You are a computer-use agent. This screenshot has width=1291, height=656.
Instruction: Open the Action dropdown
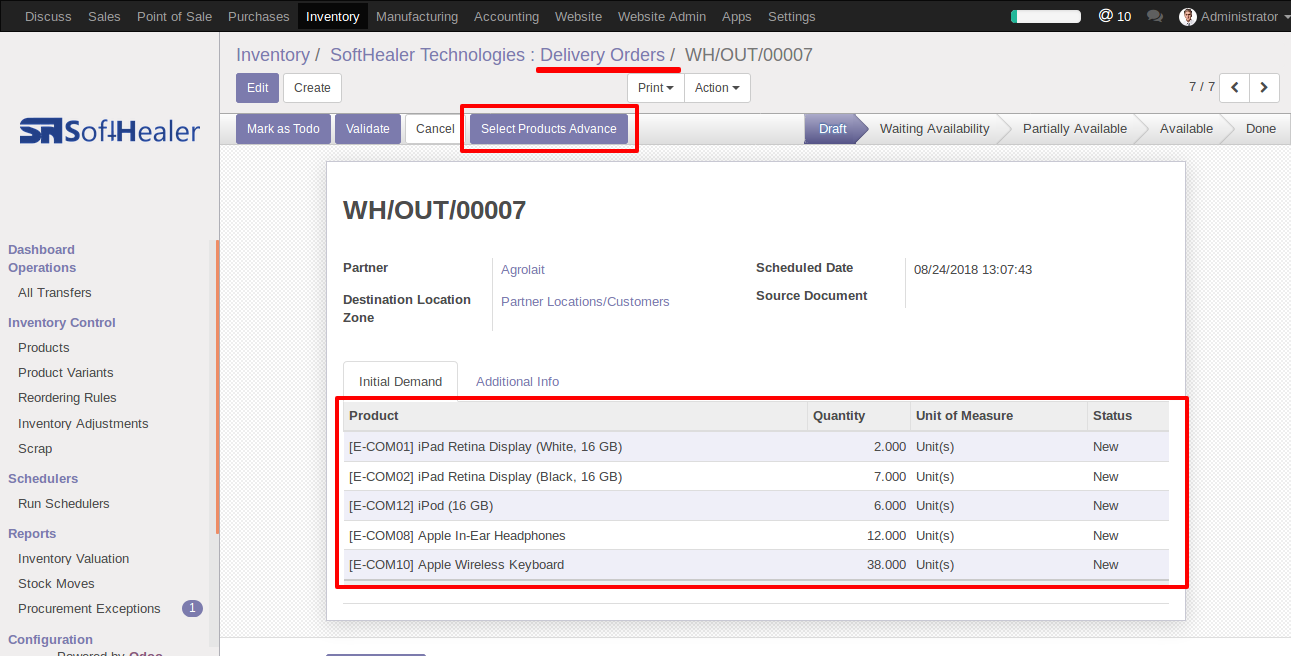(x=717, y=88)
